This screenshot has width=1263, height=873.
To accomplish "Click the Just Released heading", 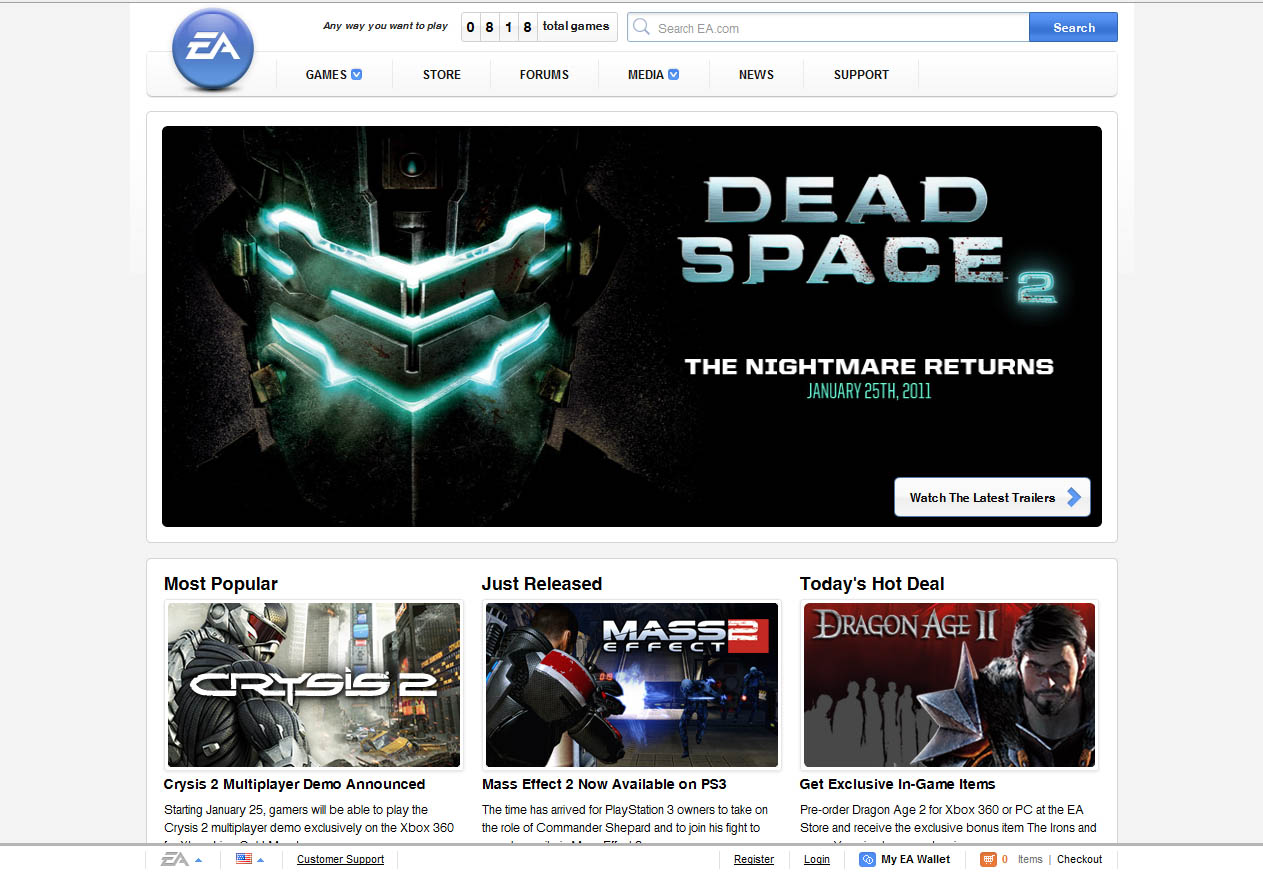I will click(x=542, y=584).
